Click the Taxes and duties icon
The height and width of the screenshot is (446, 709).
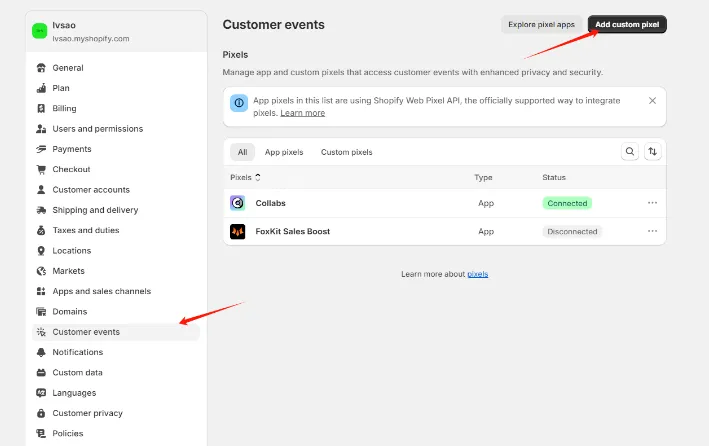(x=41, y=230)
